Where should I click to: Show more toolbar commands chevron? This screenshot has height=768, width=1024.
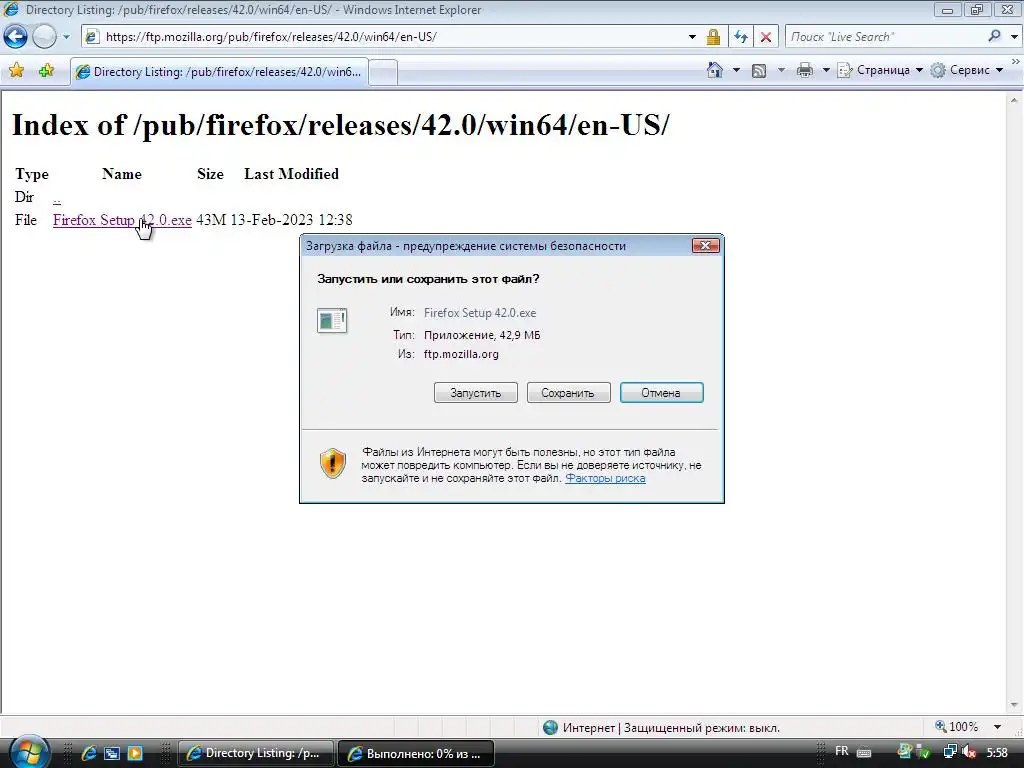[1016, 61]
